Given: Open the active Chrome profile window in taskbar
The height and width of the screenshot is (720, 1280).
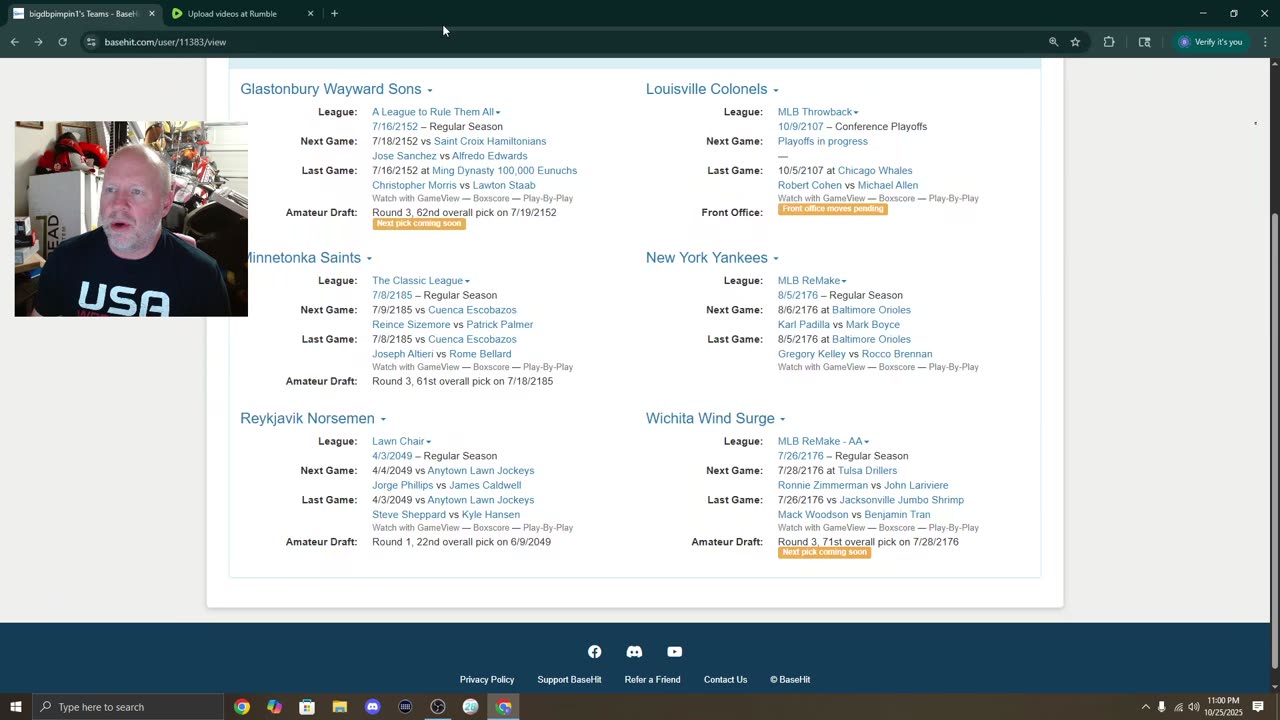Looking at the screenshot, I should (504, 707).
